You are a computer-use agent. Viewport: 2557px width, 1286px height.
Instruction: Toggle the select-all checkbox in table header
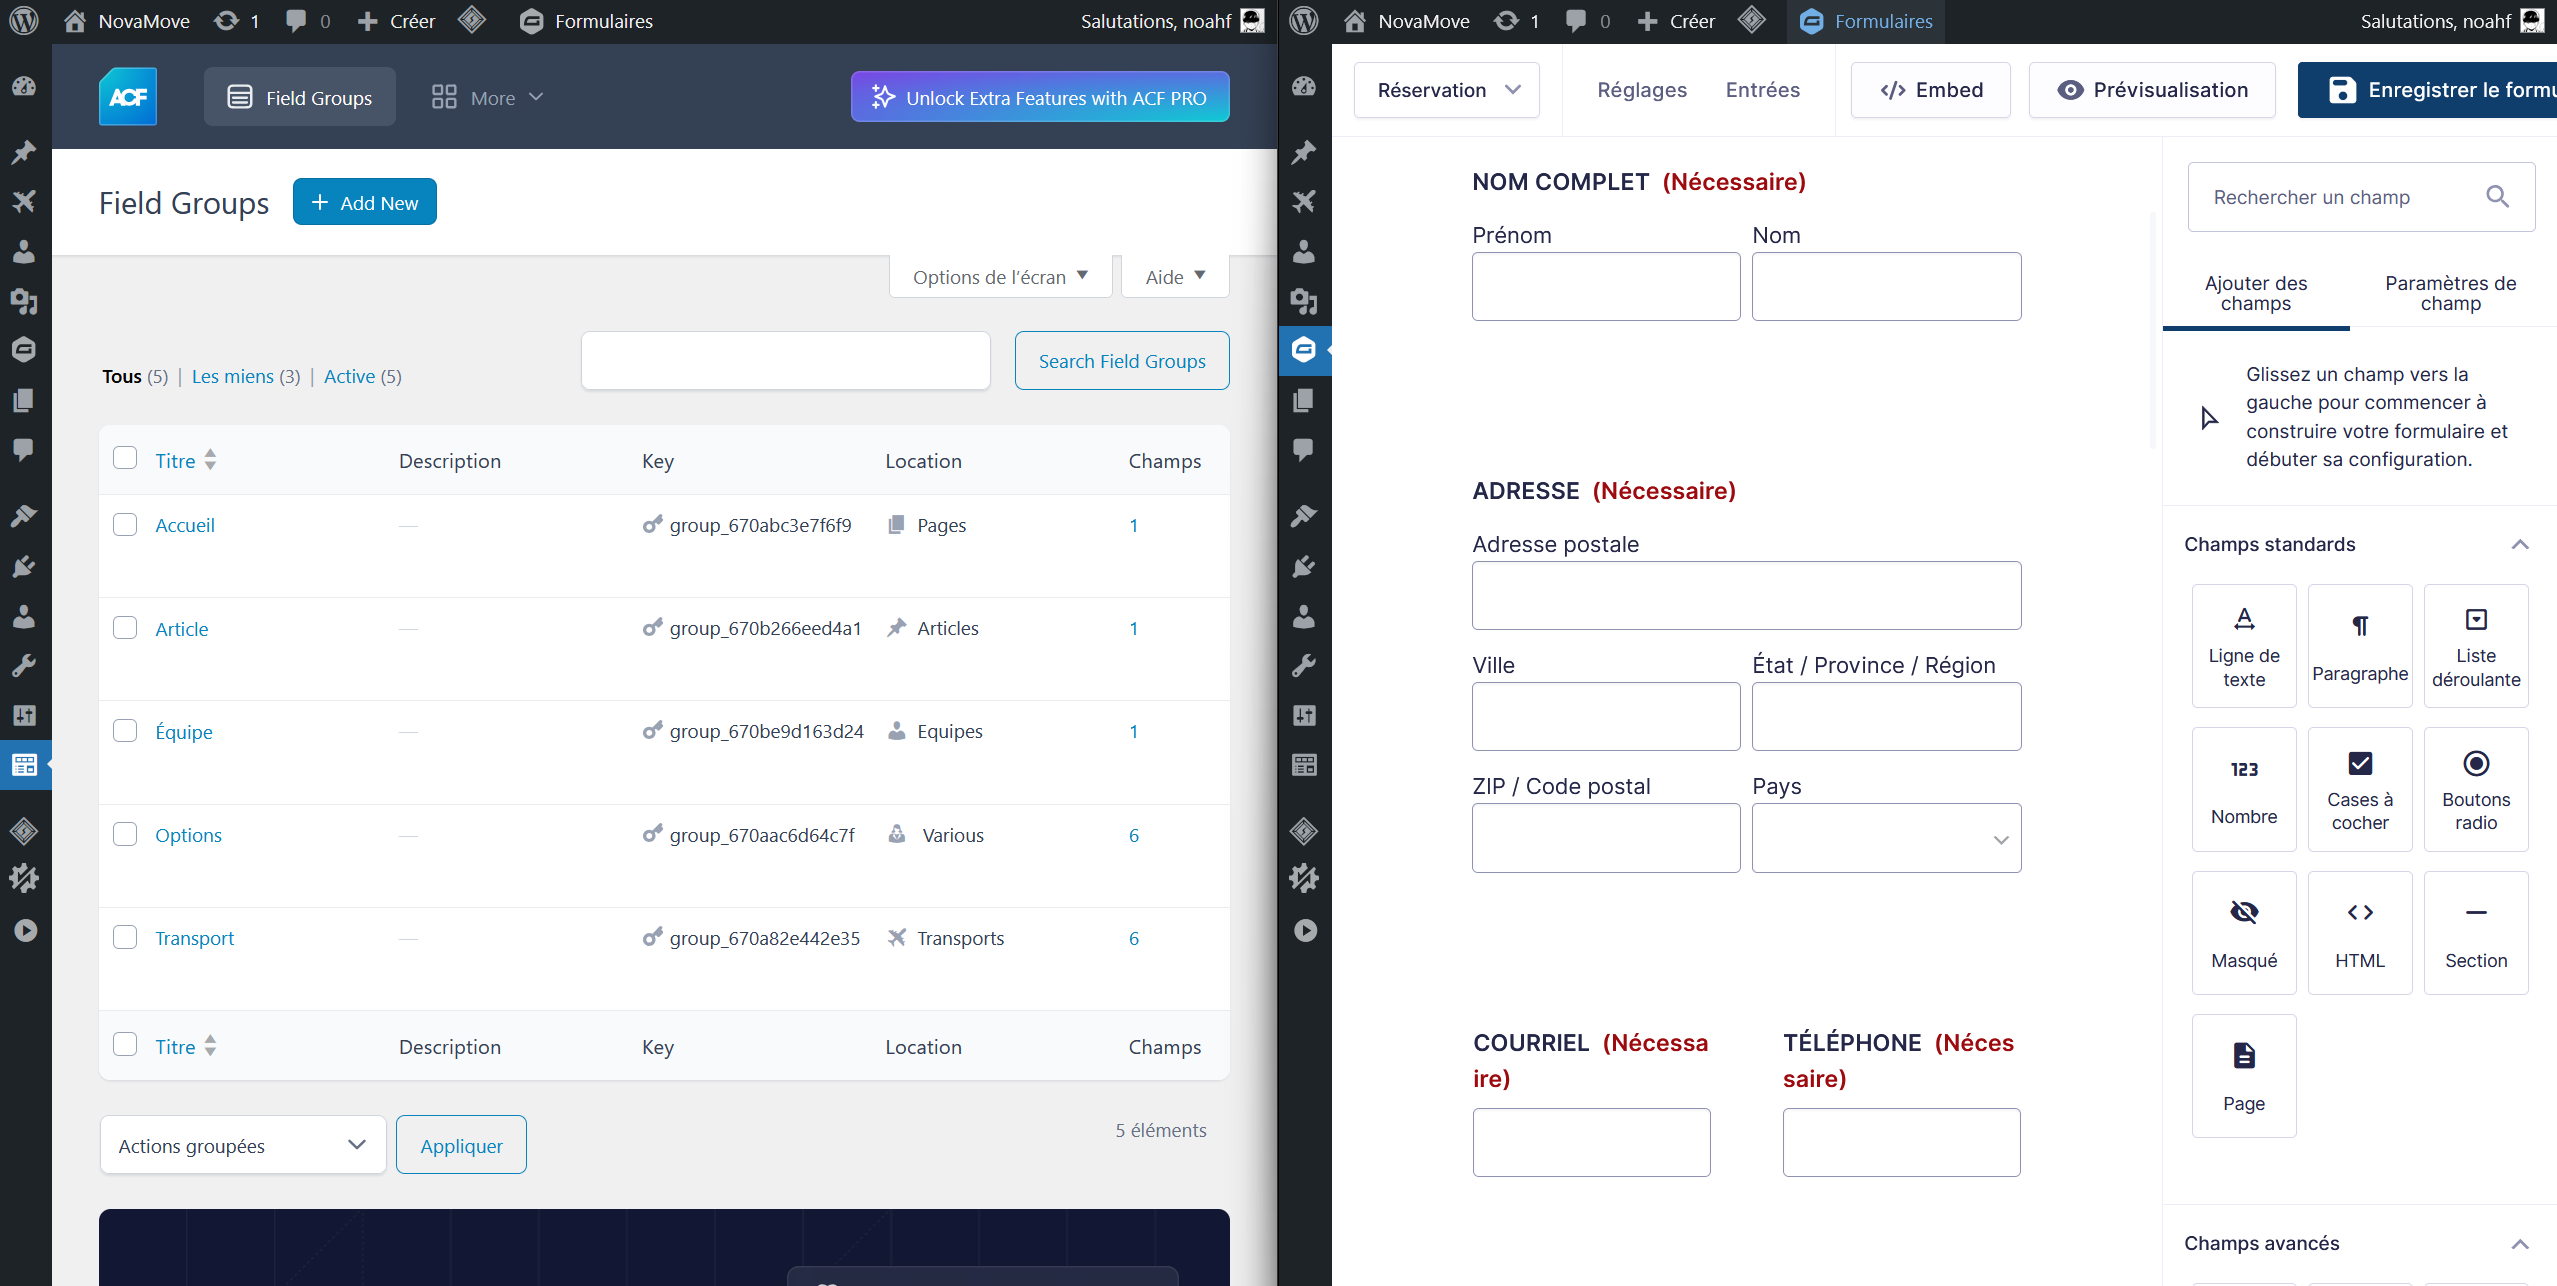click(x=125, y=458)
